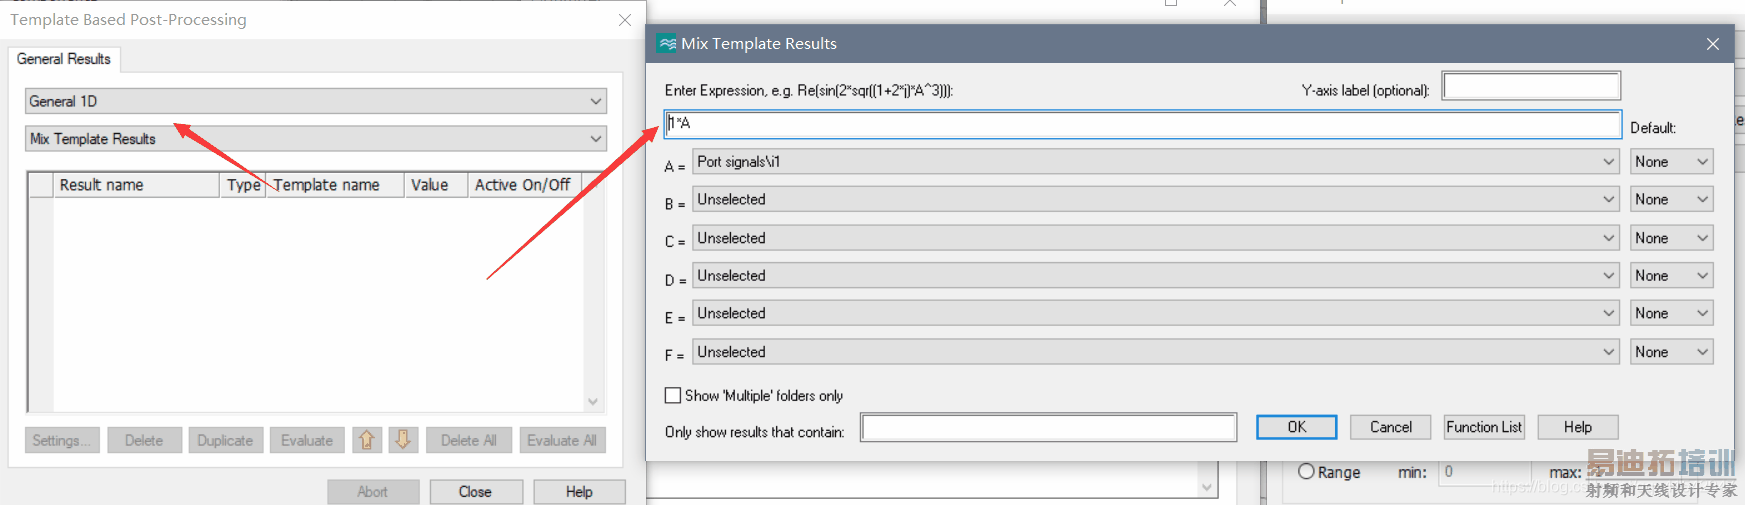The width and height of the screenshot is (1745, 505).
Task: Close the Template Based Post-Processing window
Action: [x=625, y=20]
